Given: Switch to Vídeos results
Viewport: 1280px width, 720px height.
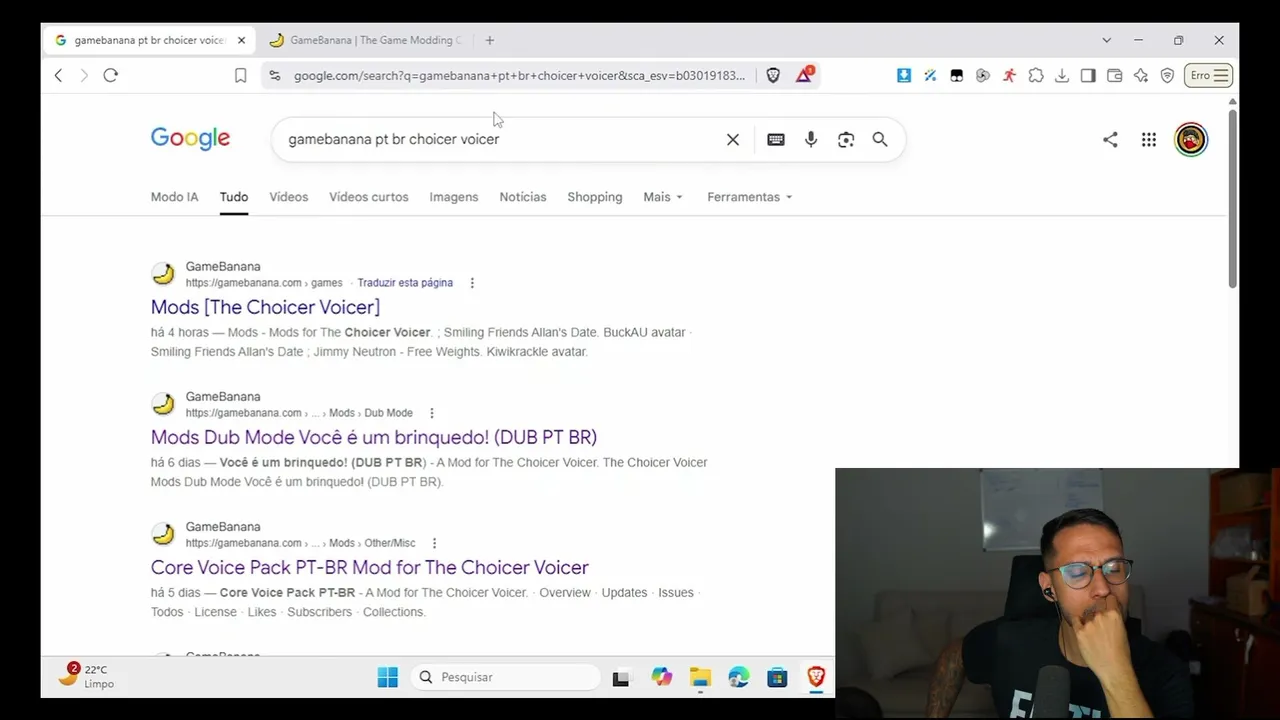Looking at the screenshot, I should 289,197.
